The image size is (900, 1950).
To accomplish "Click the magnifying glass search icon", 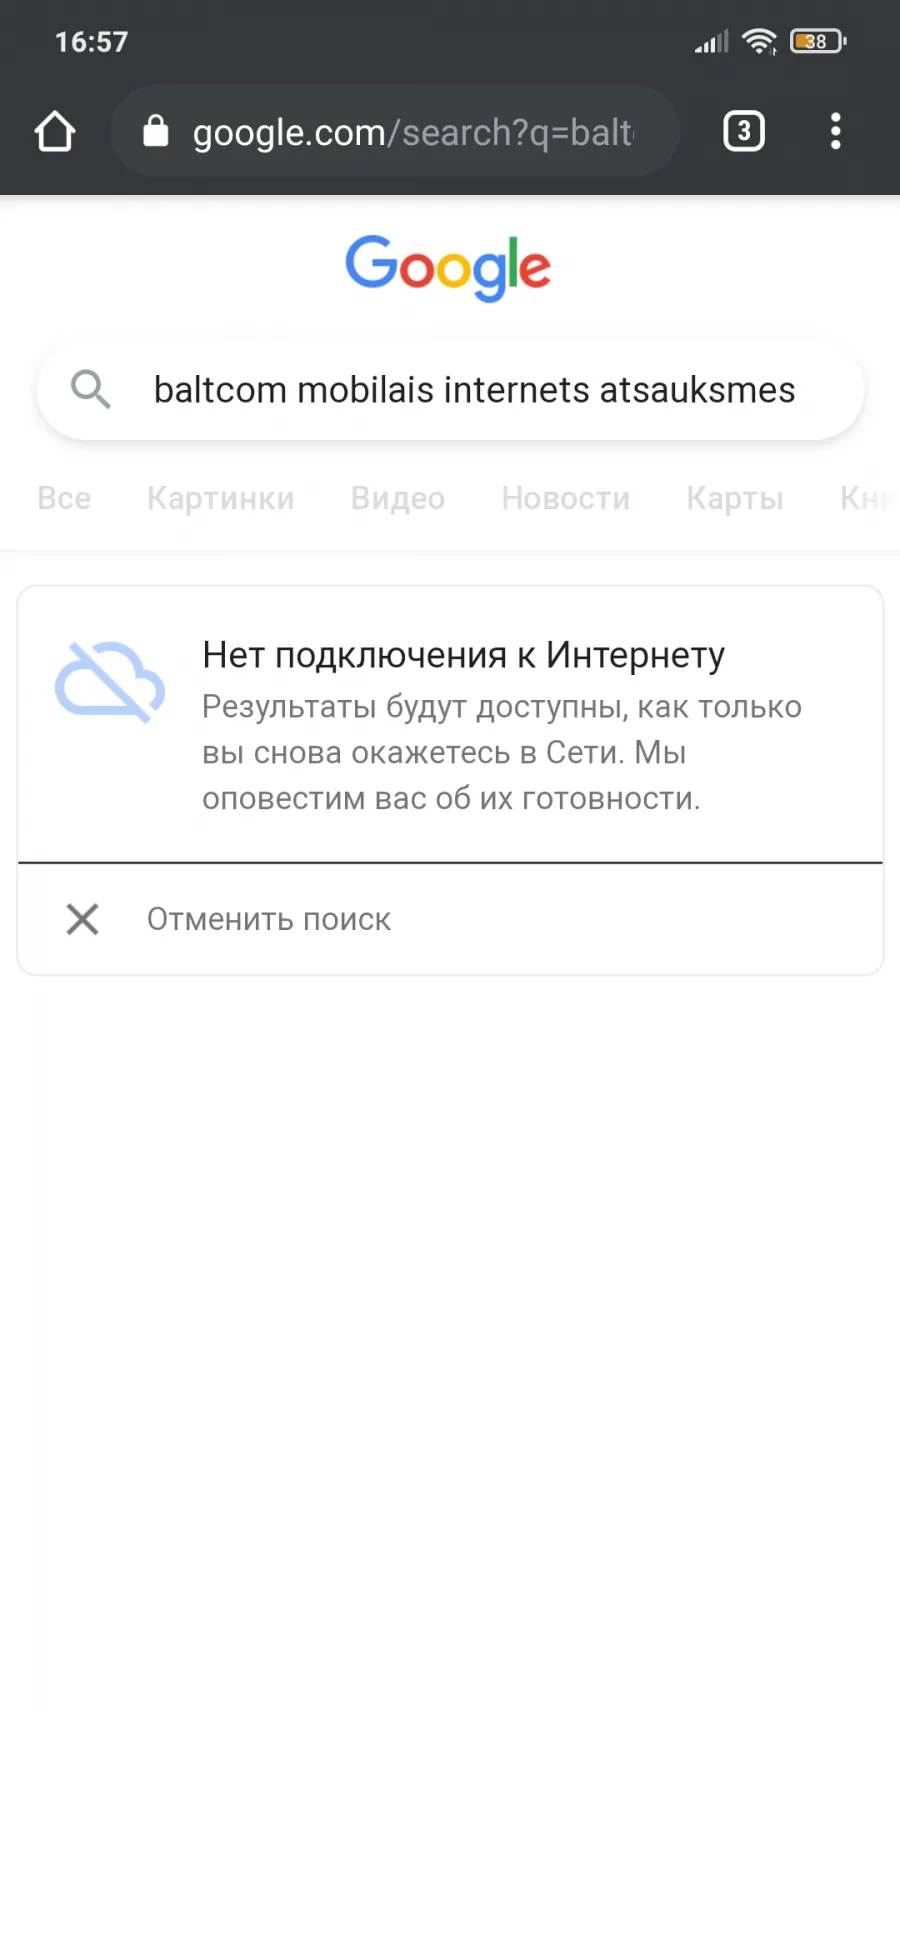I will pos(91,389).
